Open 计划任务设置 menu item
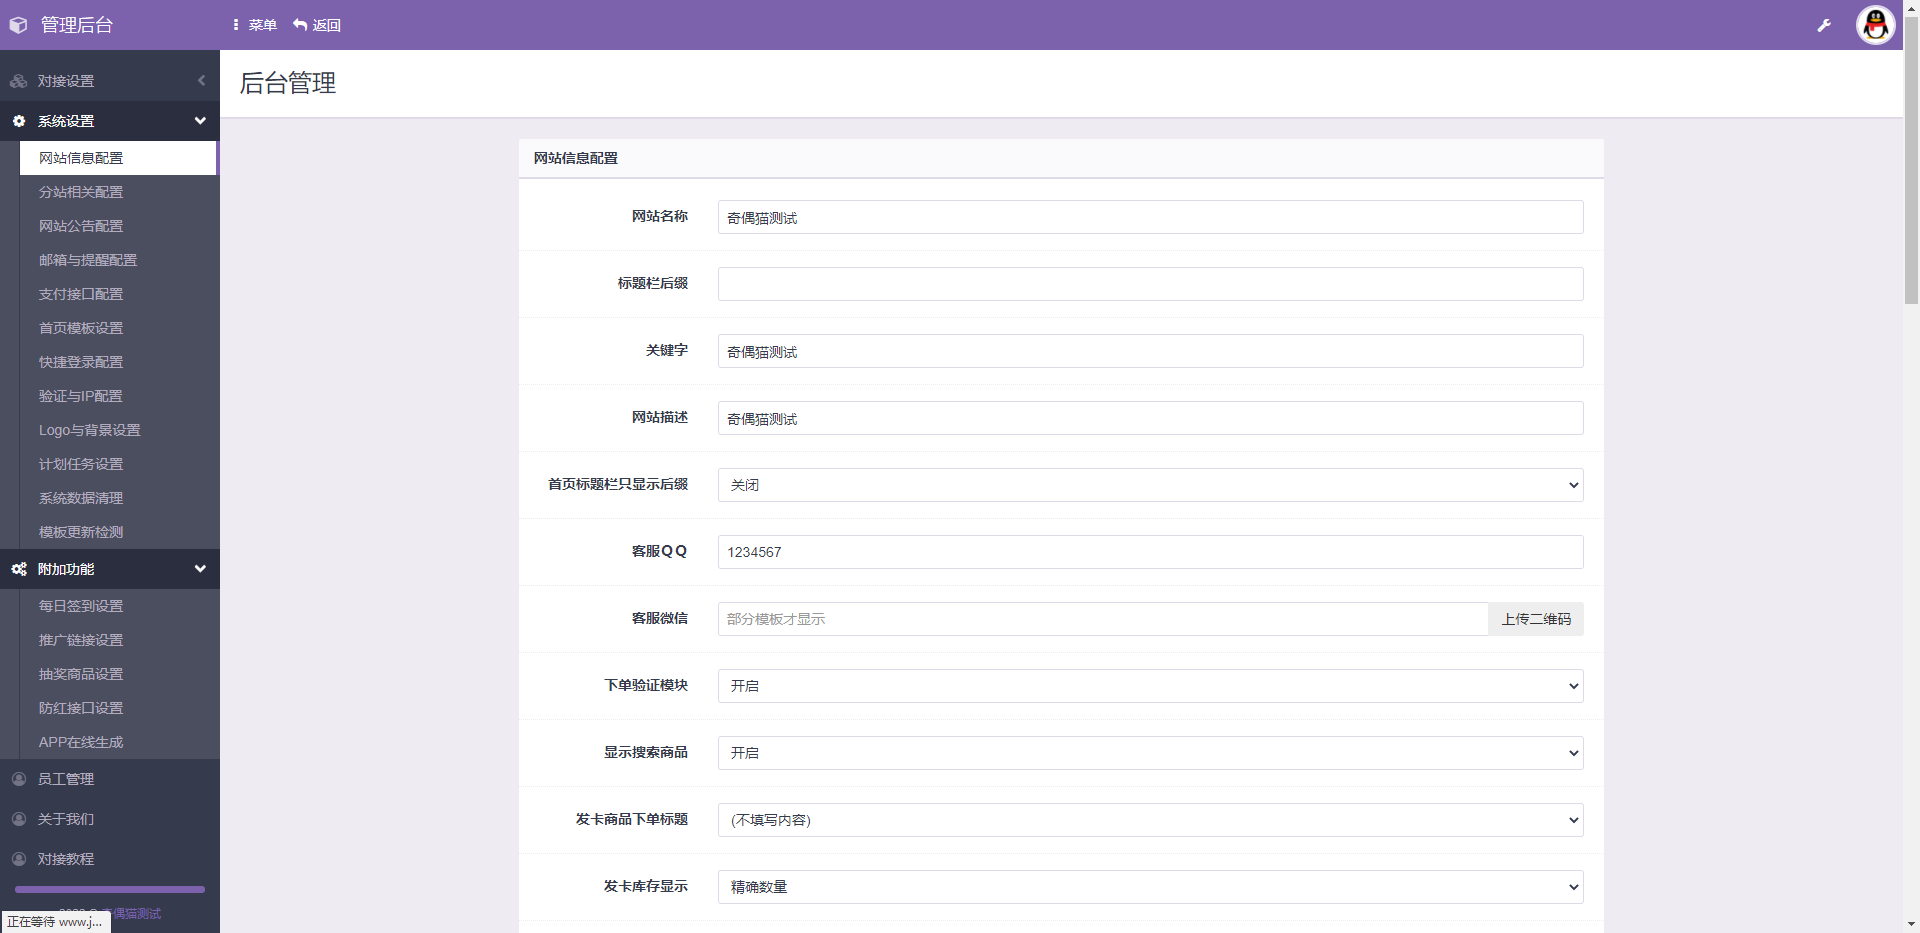The width and height of the screenshot is (1920, 933). pos(118,464)
